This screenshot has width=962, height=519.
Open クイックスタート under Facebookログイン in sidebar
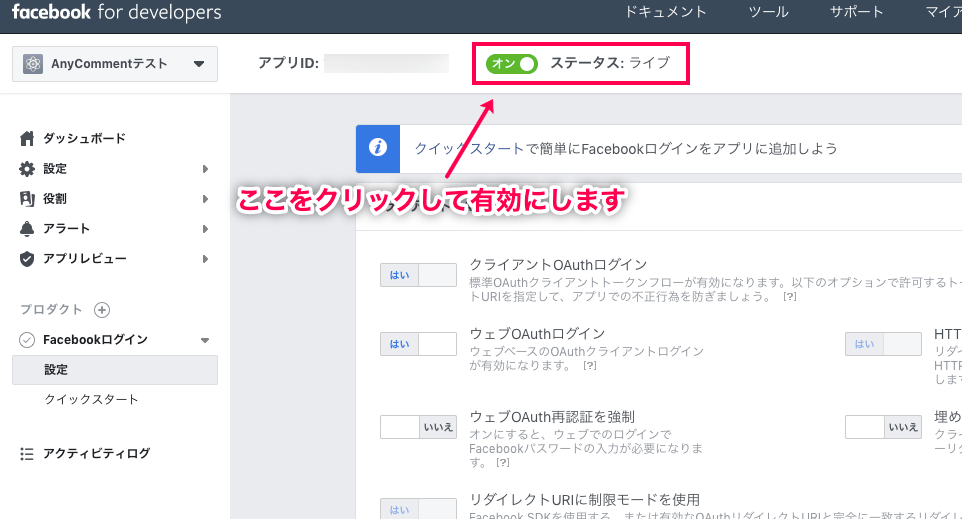(91, 400)
